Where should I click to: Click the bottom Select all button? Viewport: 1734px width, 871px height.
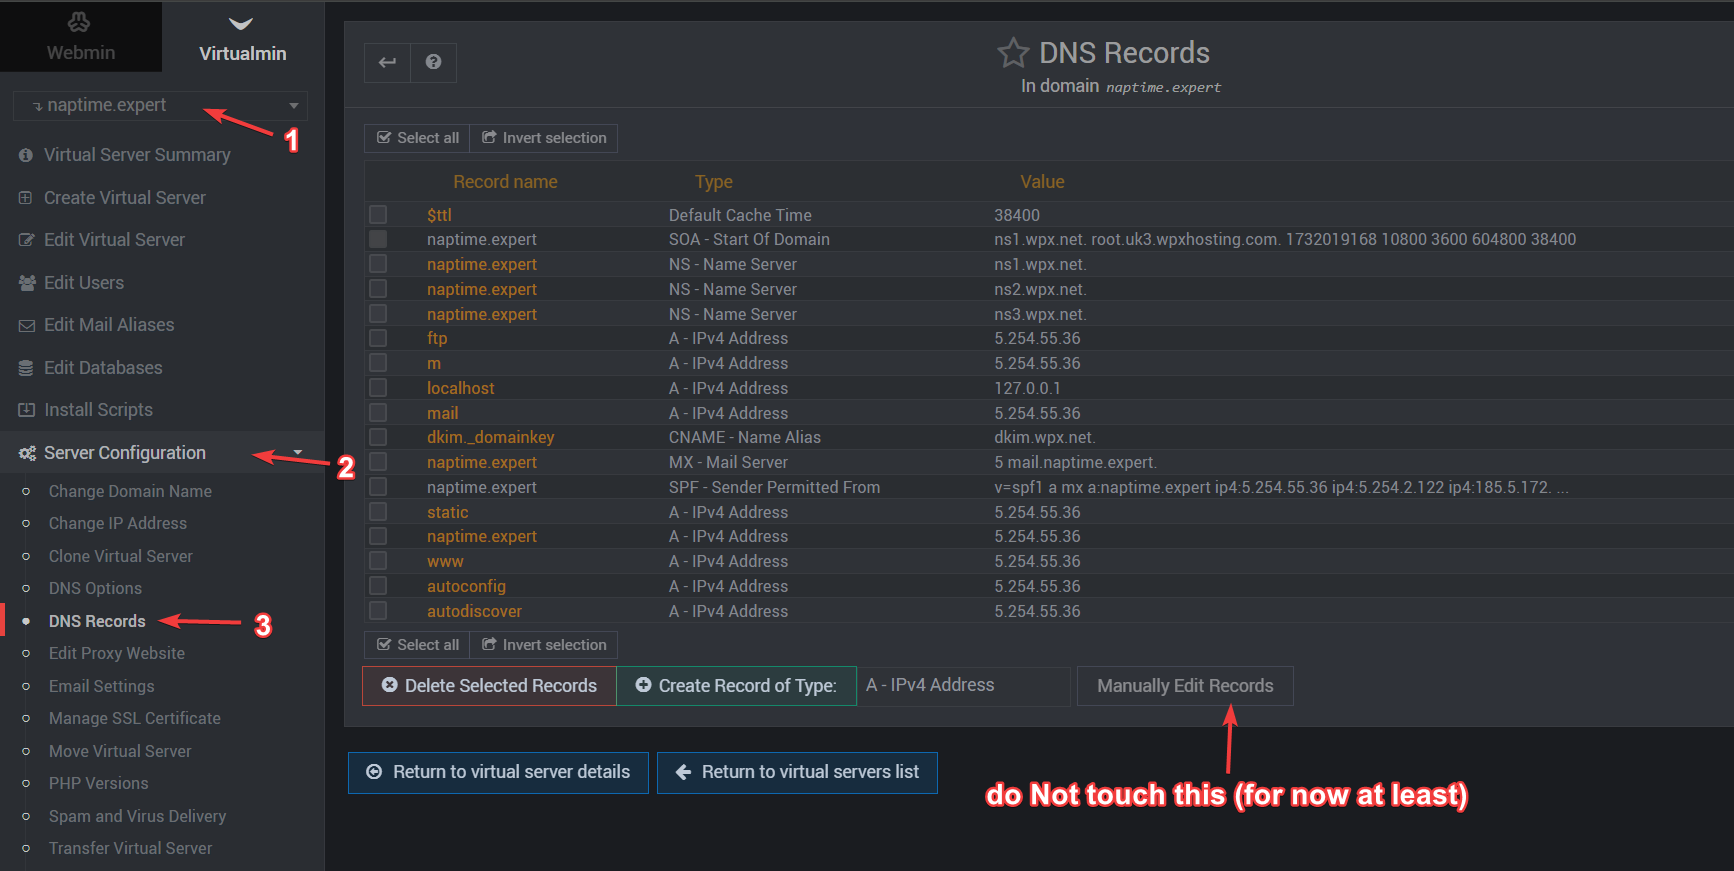tap(417, 645)
